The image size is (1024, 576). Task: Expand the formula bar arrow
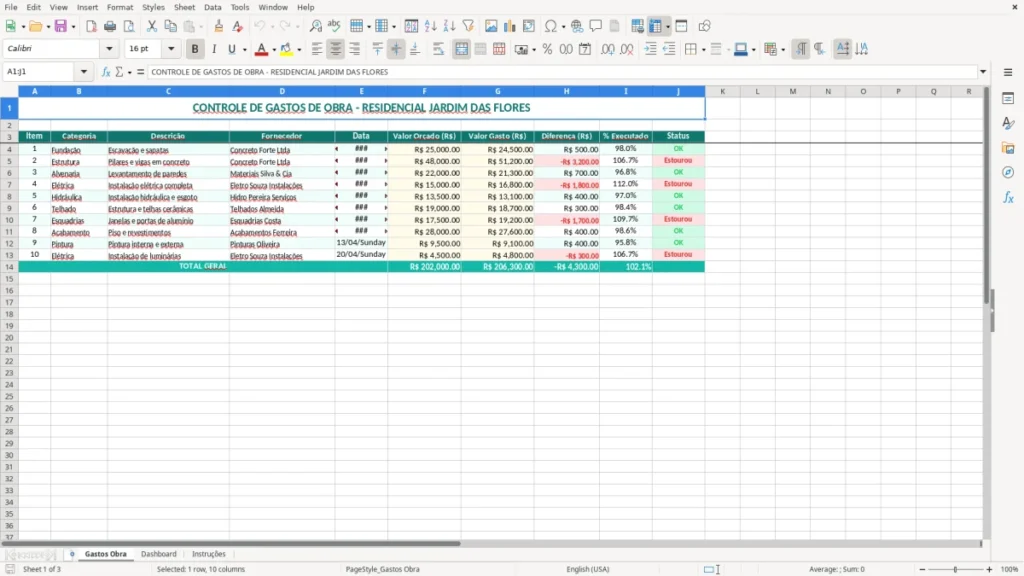click(983, 72)
